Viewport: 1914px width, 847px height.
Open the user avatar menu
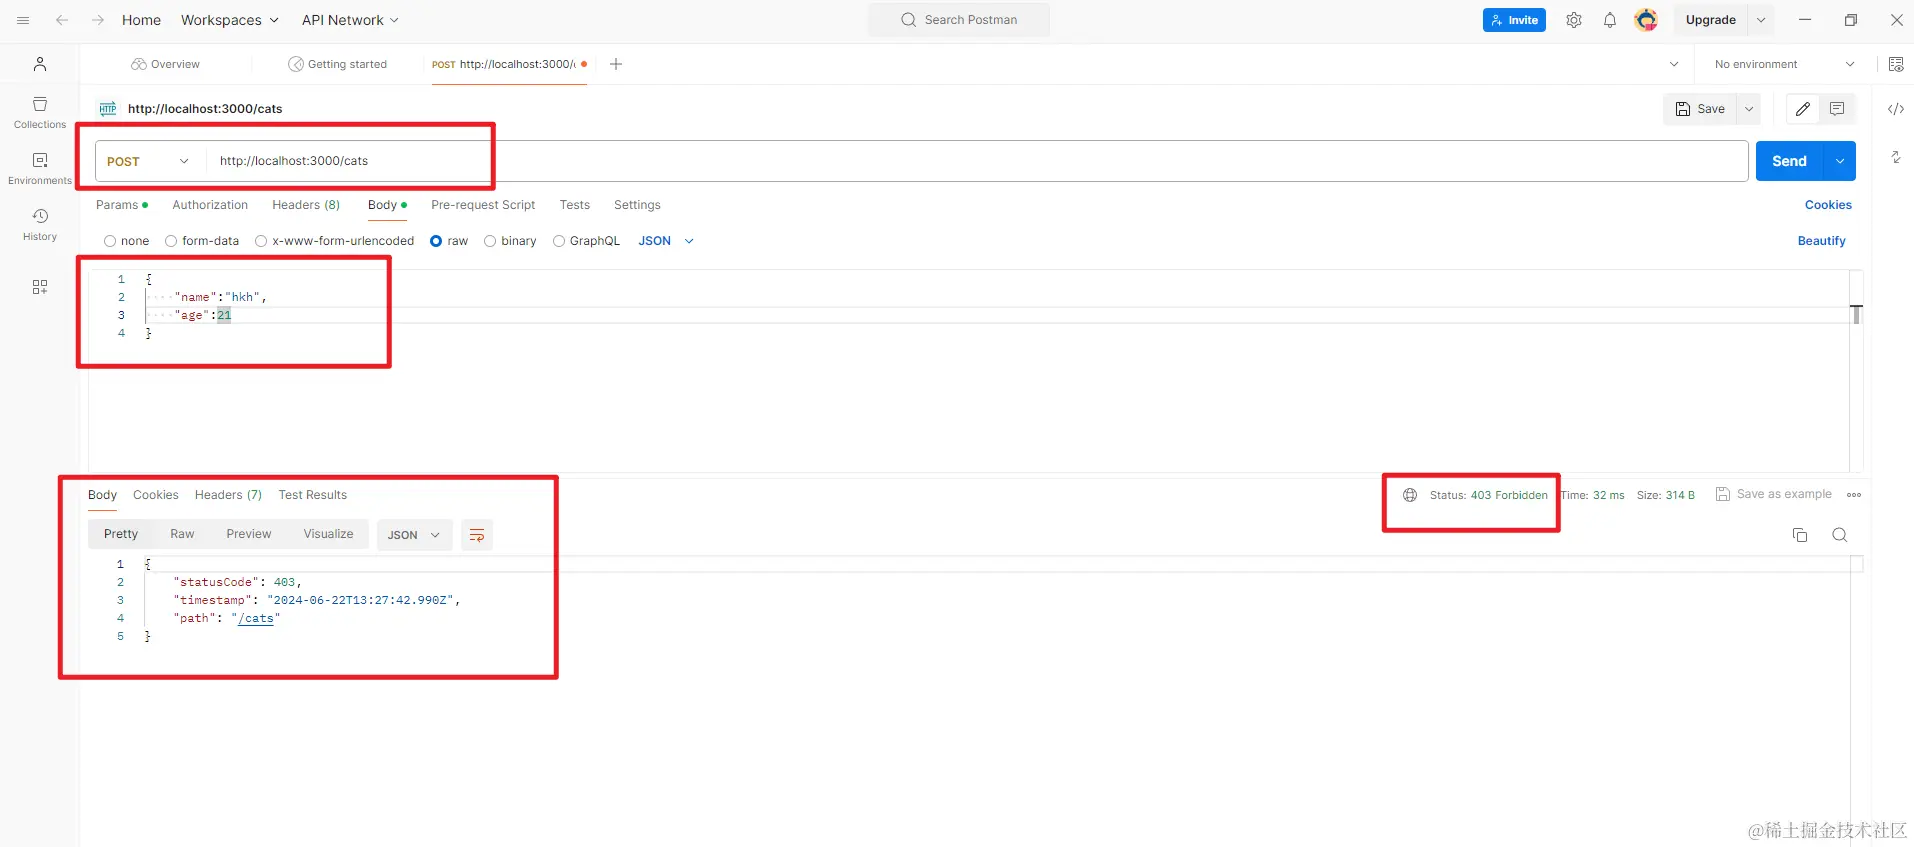pyautogui.click(x=1646, y=20)
